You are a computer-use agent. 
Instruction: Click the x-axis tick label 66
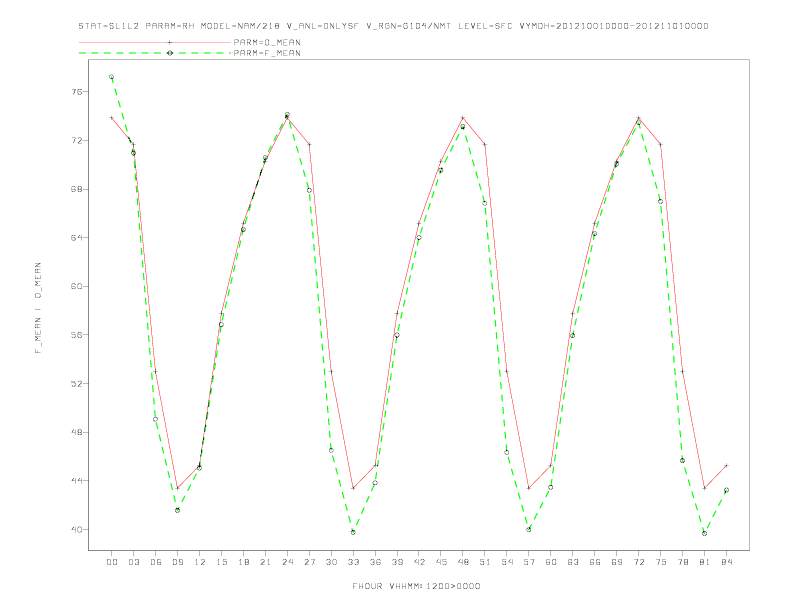595,562
